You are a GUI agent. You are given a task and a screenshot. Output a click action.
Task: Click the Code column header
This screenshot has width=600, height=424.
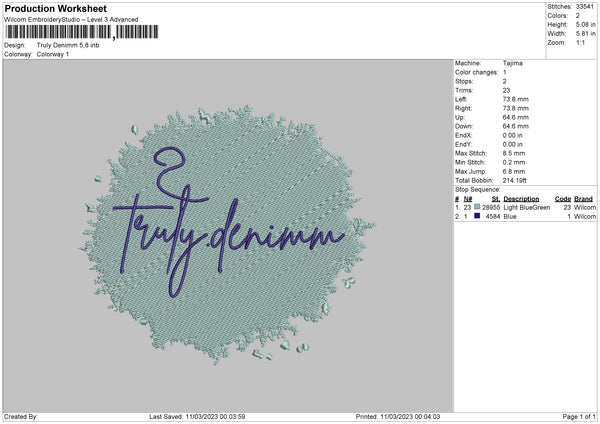562,199
